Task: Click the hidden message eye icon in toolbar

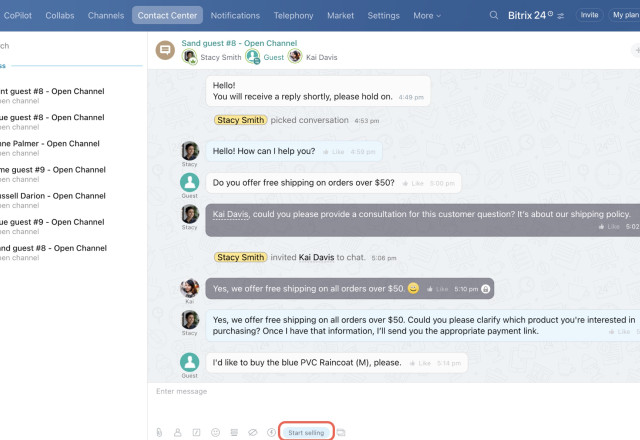Action: [x=253, y=432]
